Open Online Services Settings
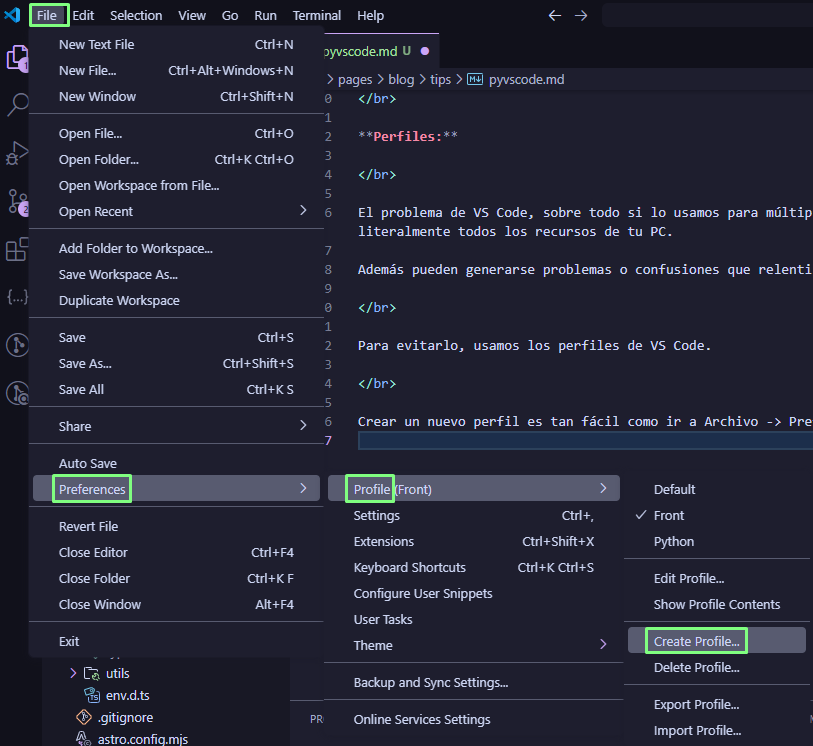813x746 pixels. pos(474,720)
